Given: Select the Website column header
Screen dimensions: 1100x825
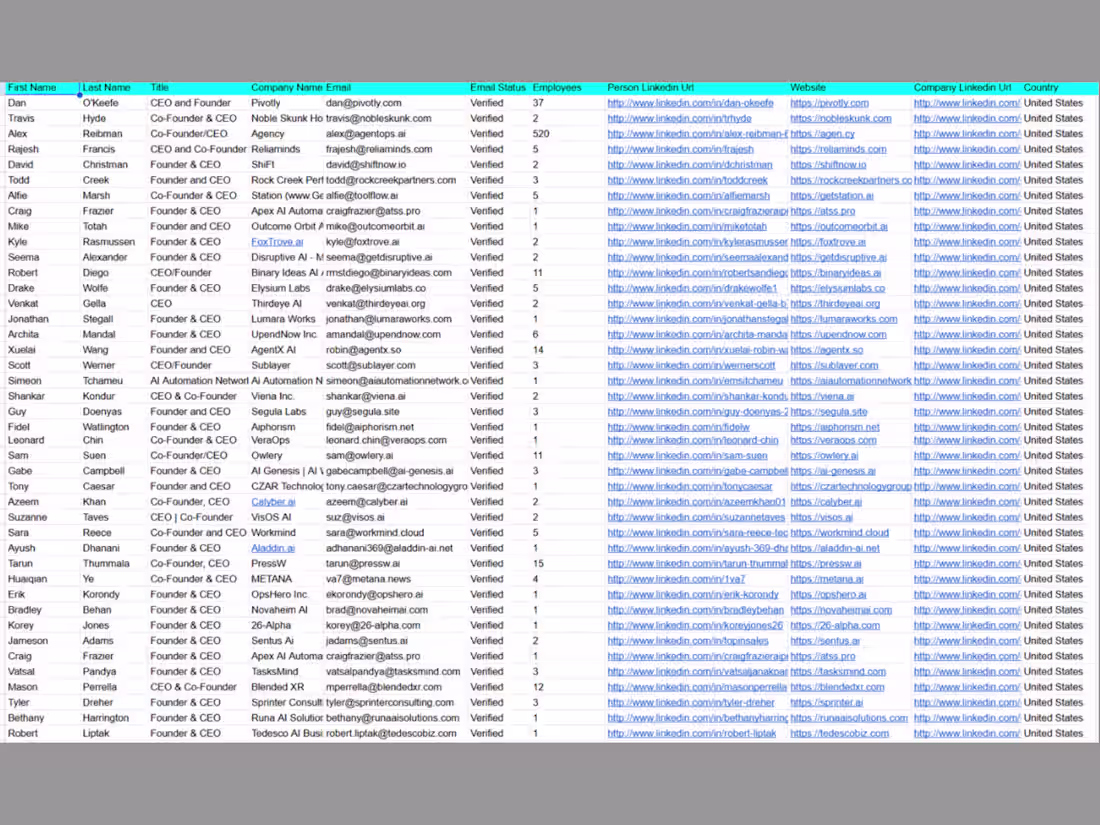Looking at the screenshot, I should click(807, 88).
